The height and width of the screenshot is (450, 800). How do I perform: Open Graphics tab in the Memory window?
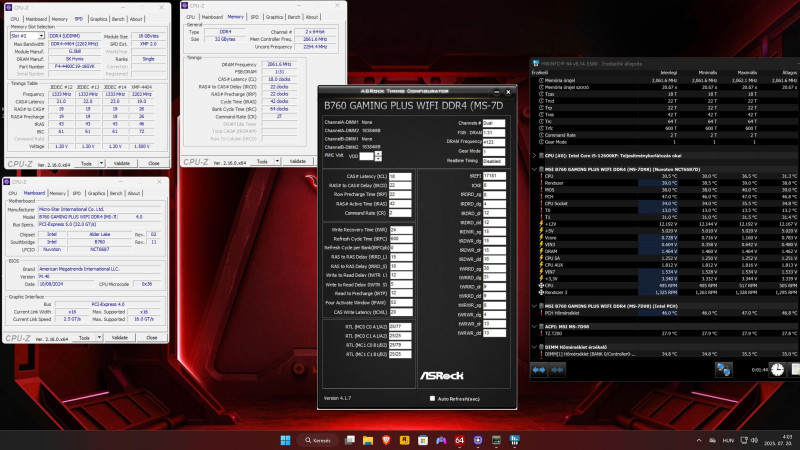pos(274,17)
